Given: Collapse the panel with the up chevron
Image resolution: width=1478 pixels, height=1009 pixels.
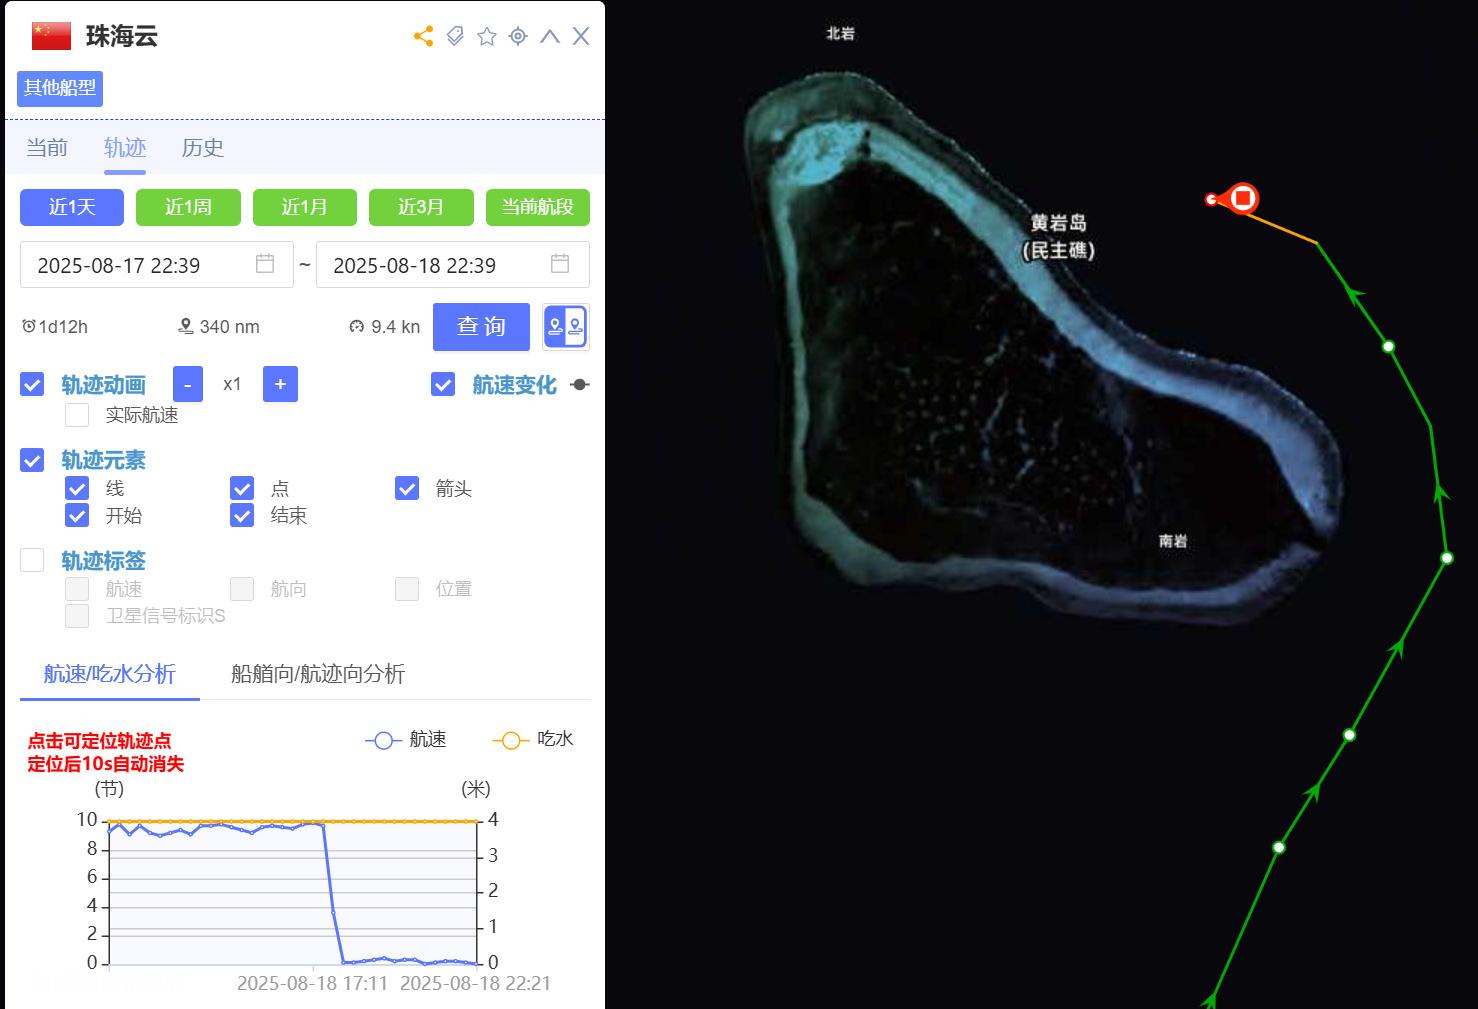Looking at the screenshot, I should [550, 37].
